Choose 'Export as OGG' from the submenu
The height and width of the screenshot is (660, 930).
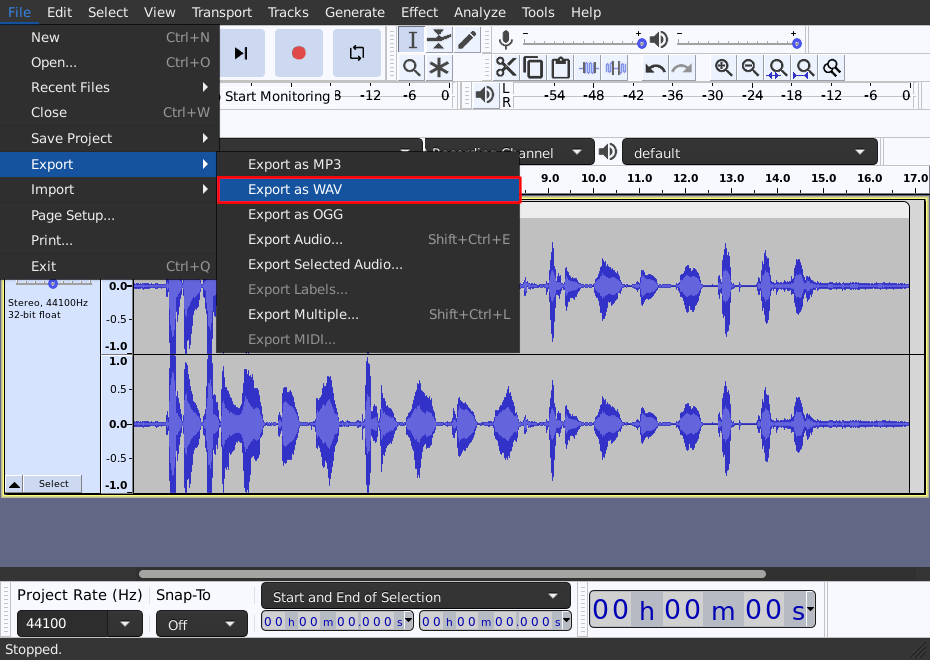[x=369, y=214]
